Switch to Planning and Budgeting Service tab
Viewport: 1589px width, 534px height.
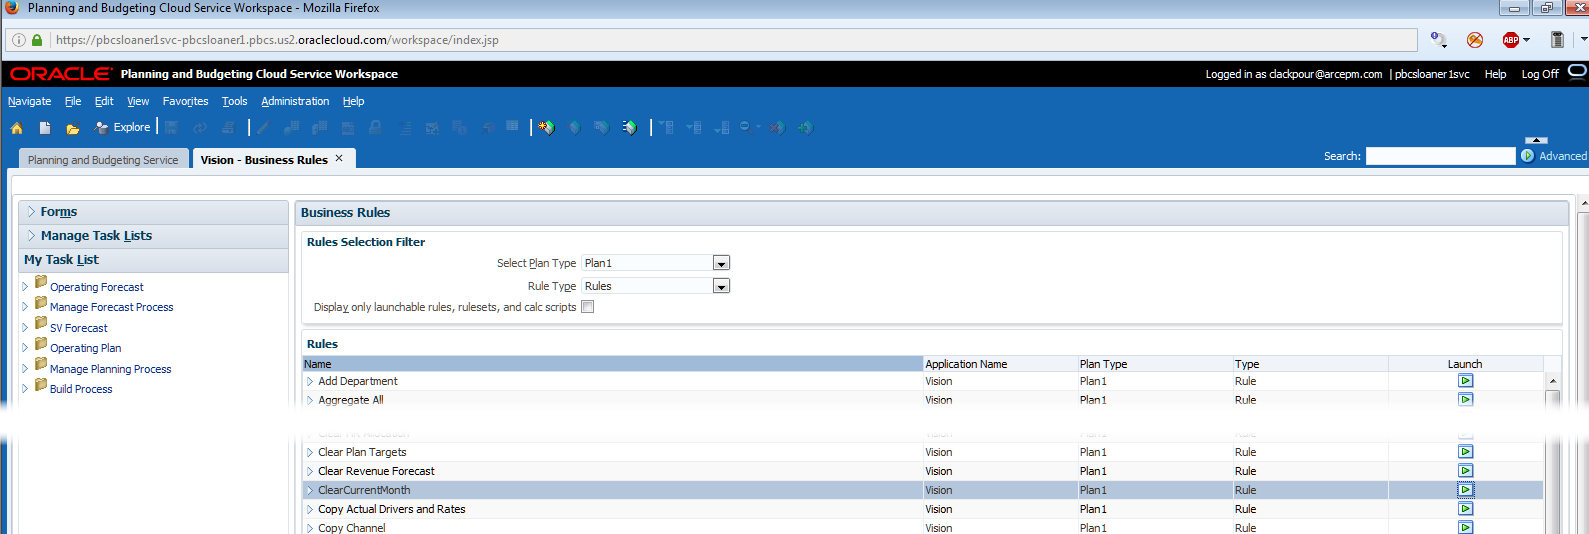[x=103, y=160]
